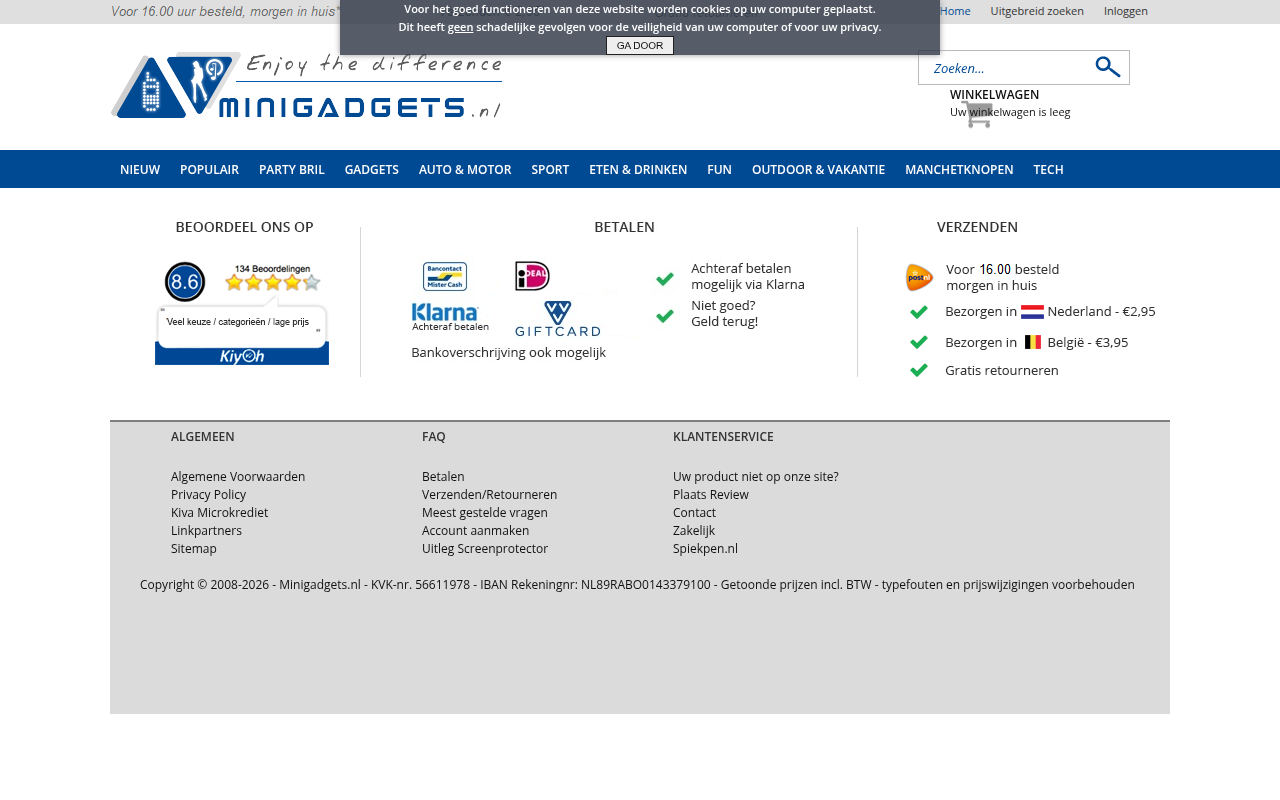Image resolution: width=1280 pixels, height=800 pixels.
Task: Click the search magnifier icon
Action: pos(1107,67)
